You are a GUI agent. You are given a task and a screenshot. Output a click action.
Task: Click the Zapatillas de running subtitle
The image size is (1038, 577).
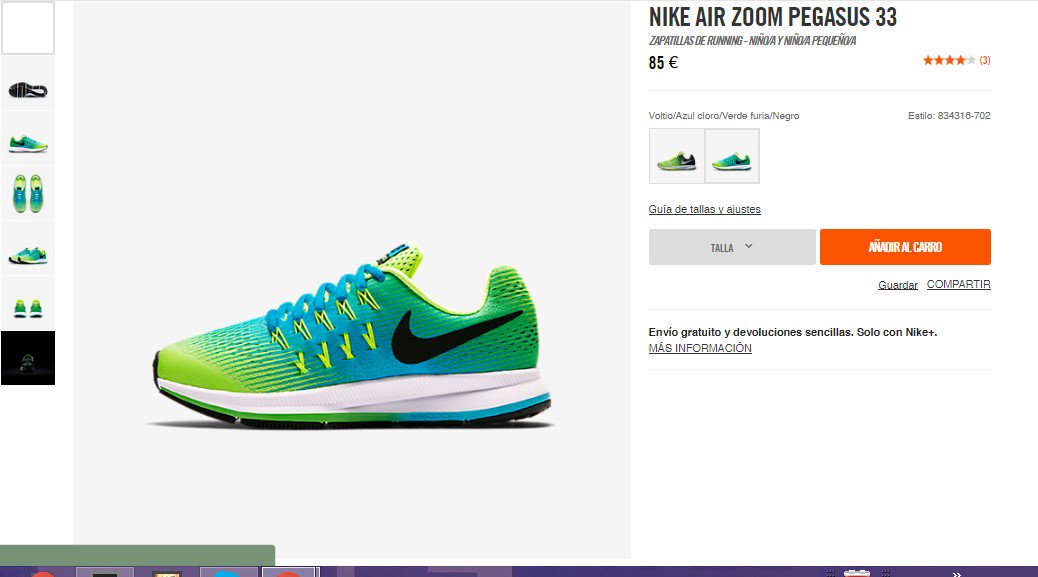click(752, 40)
